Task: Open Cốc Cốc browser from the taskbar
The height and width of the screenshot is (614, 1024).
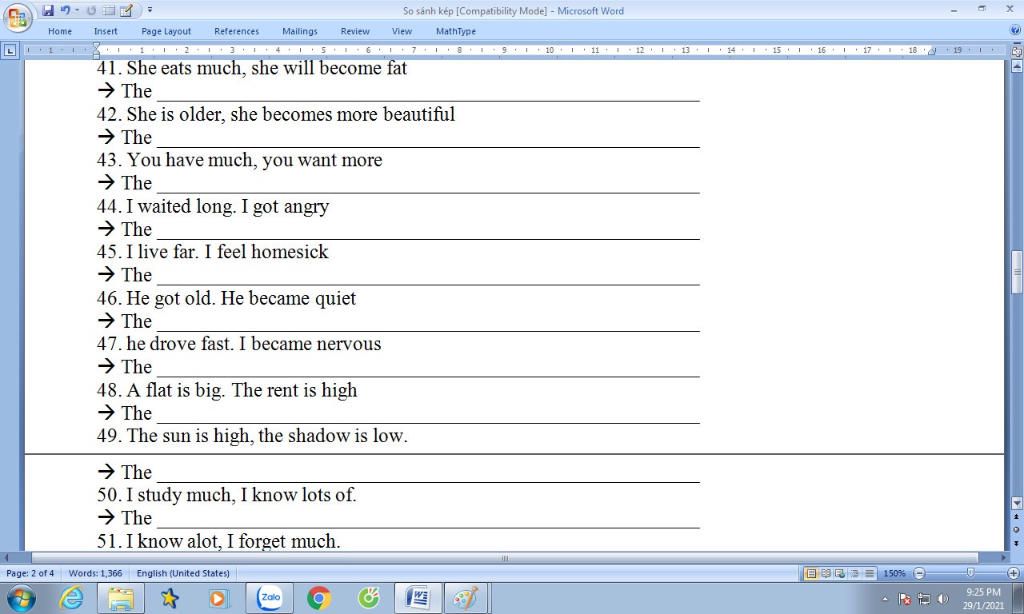Action: 368,598
